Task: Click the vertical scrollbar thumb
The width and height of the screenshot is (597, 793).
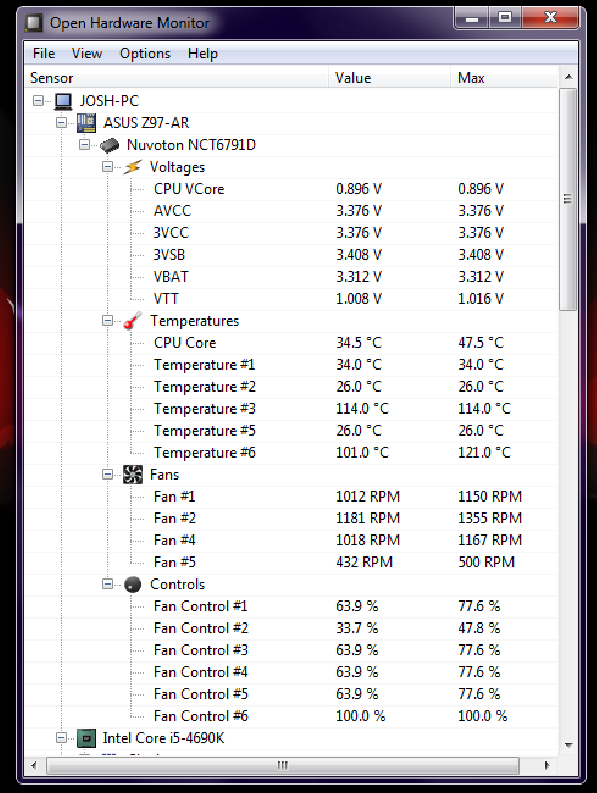Action: tap(568, 199)
